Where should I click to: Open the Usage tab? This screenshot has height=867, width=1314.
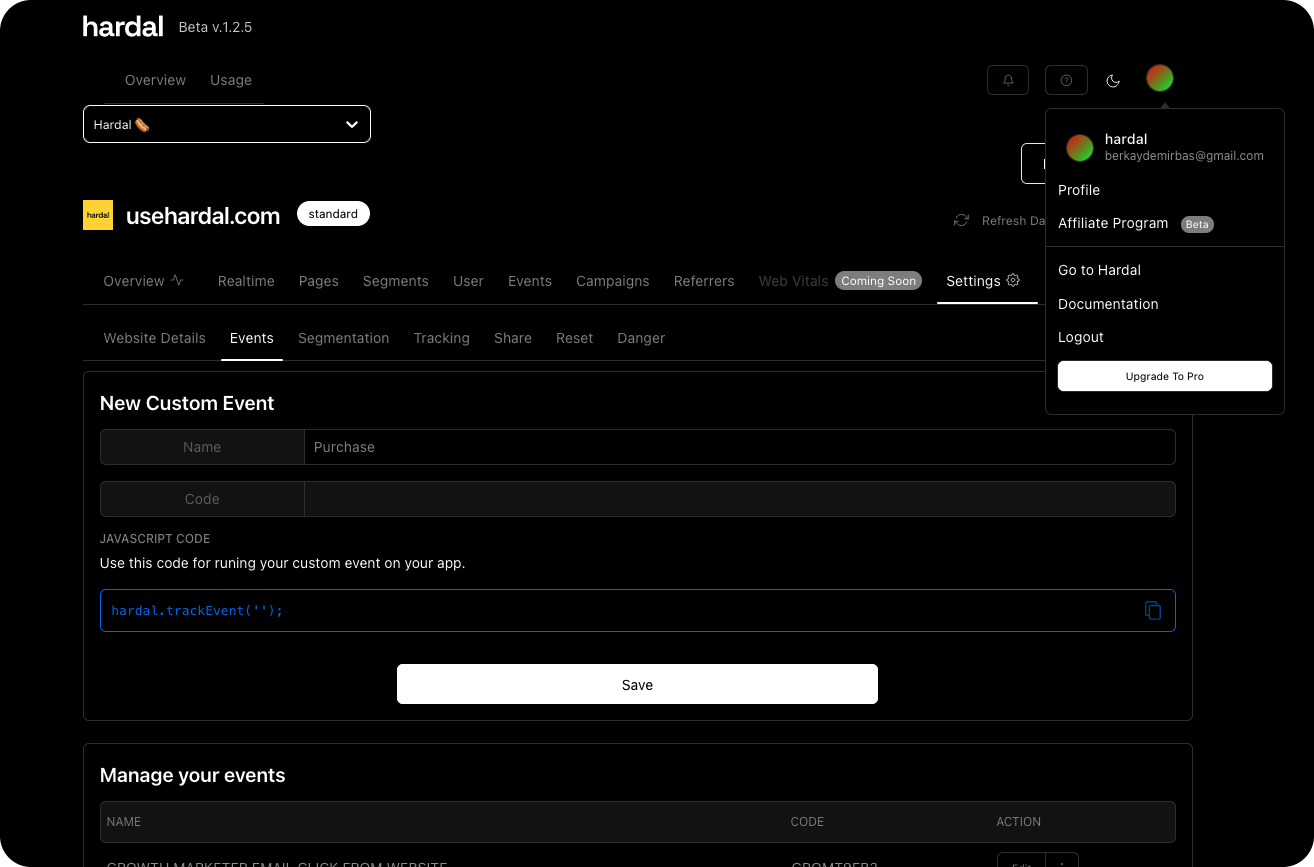[231, 80]
